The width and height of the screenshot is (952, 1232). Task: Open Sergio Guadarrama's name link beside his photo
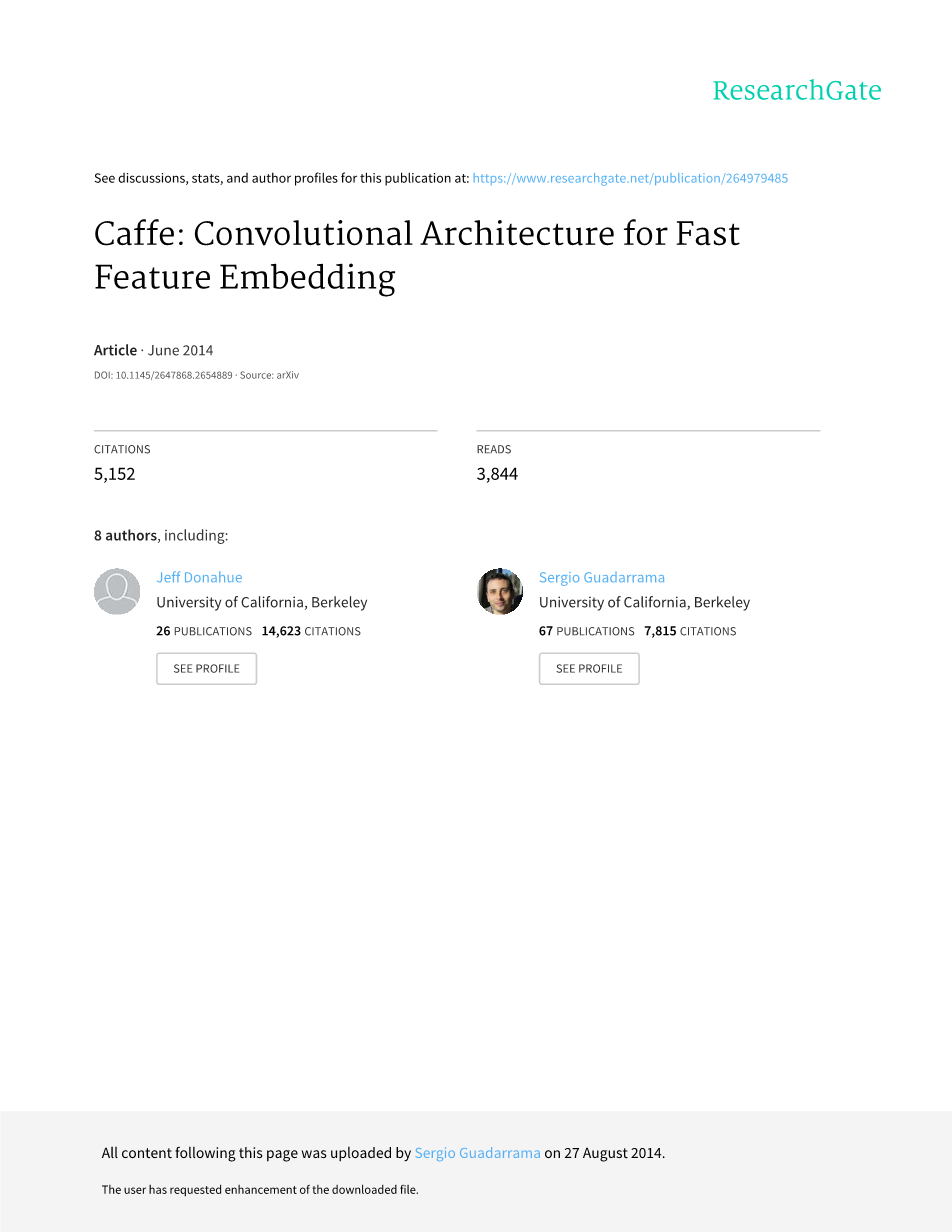601,577
